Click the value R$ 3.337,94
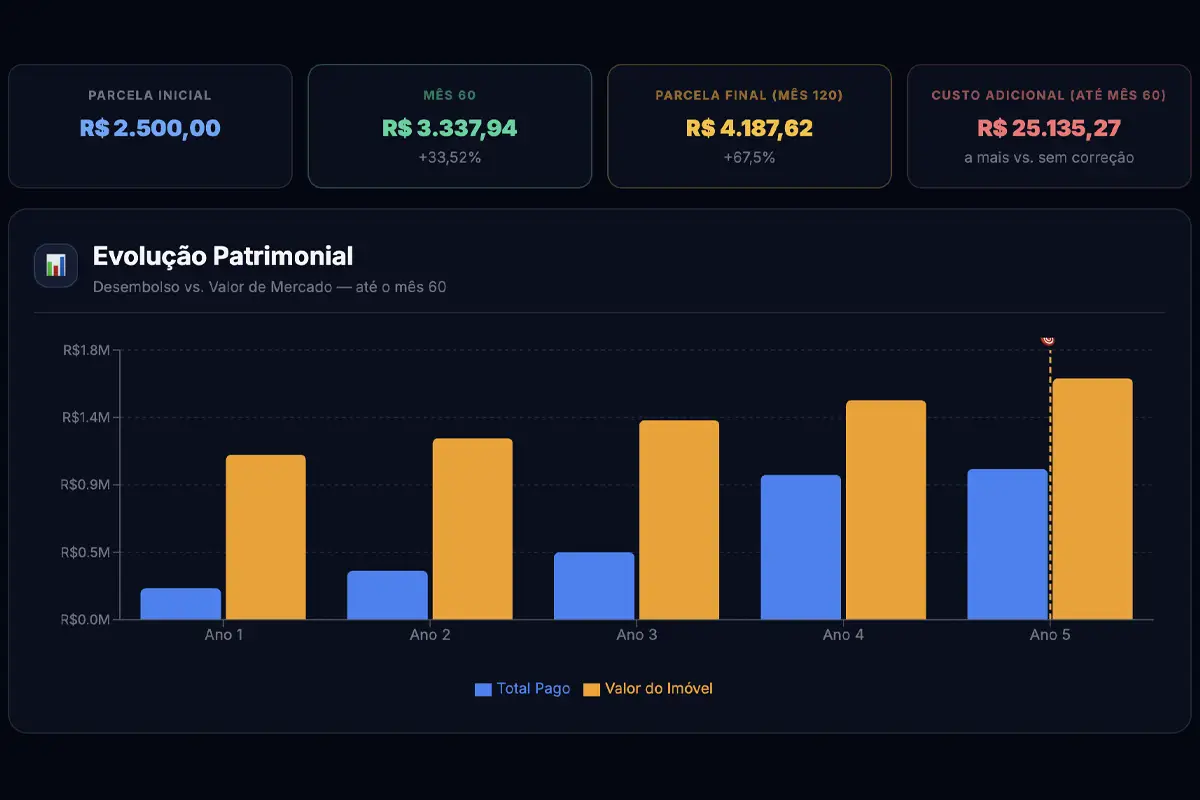Image resolution: width=1200 pixels, height=800 pixels. (x=450, y=128)
